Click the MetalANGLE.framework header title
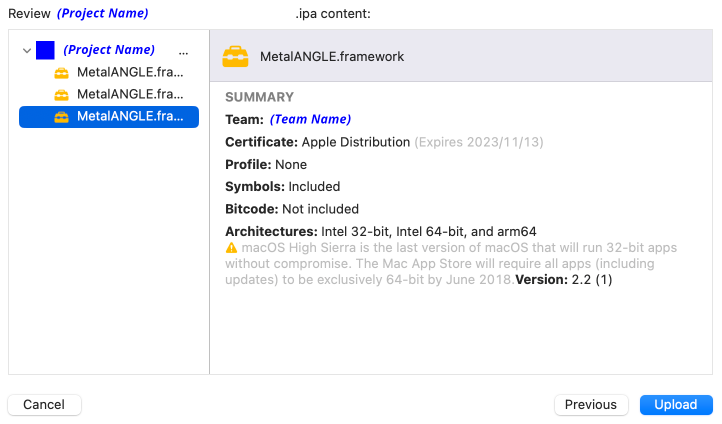722x424 pixels. (332, 57)
